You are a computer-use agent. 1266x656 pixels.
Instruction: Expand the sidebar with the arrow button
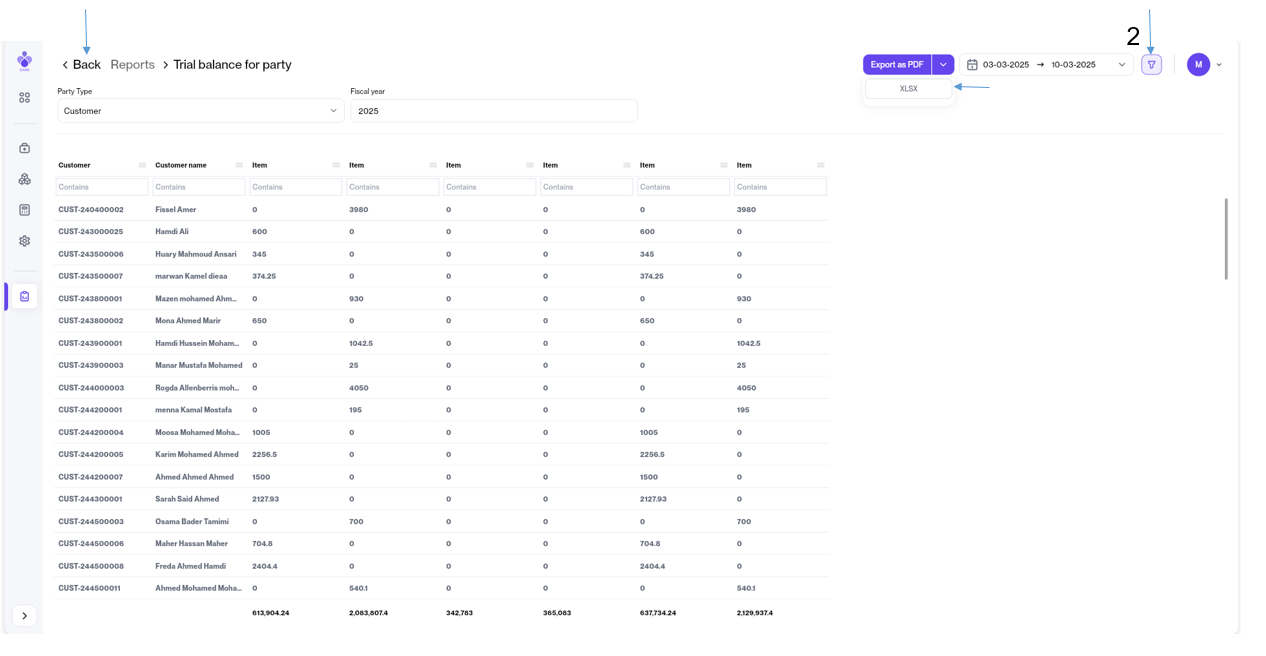pyautogui.click(x=24, y=616)
